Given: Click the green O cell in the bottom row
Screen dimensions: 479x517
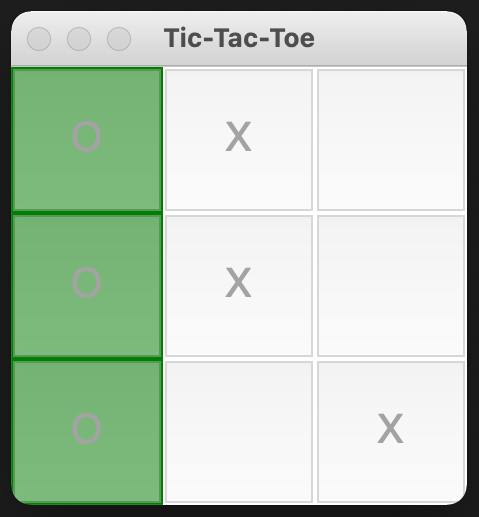Looking at the screenshot, I should [x=87, y=432].
